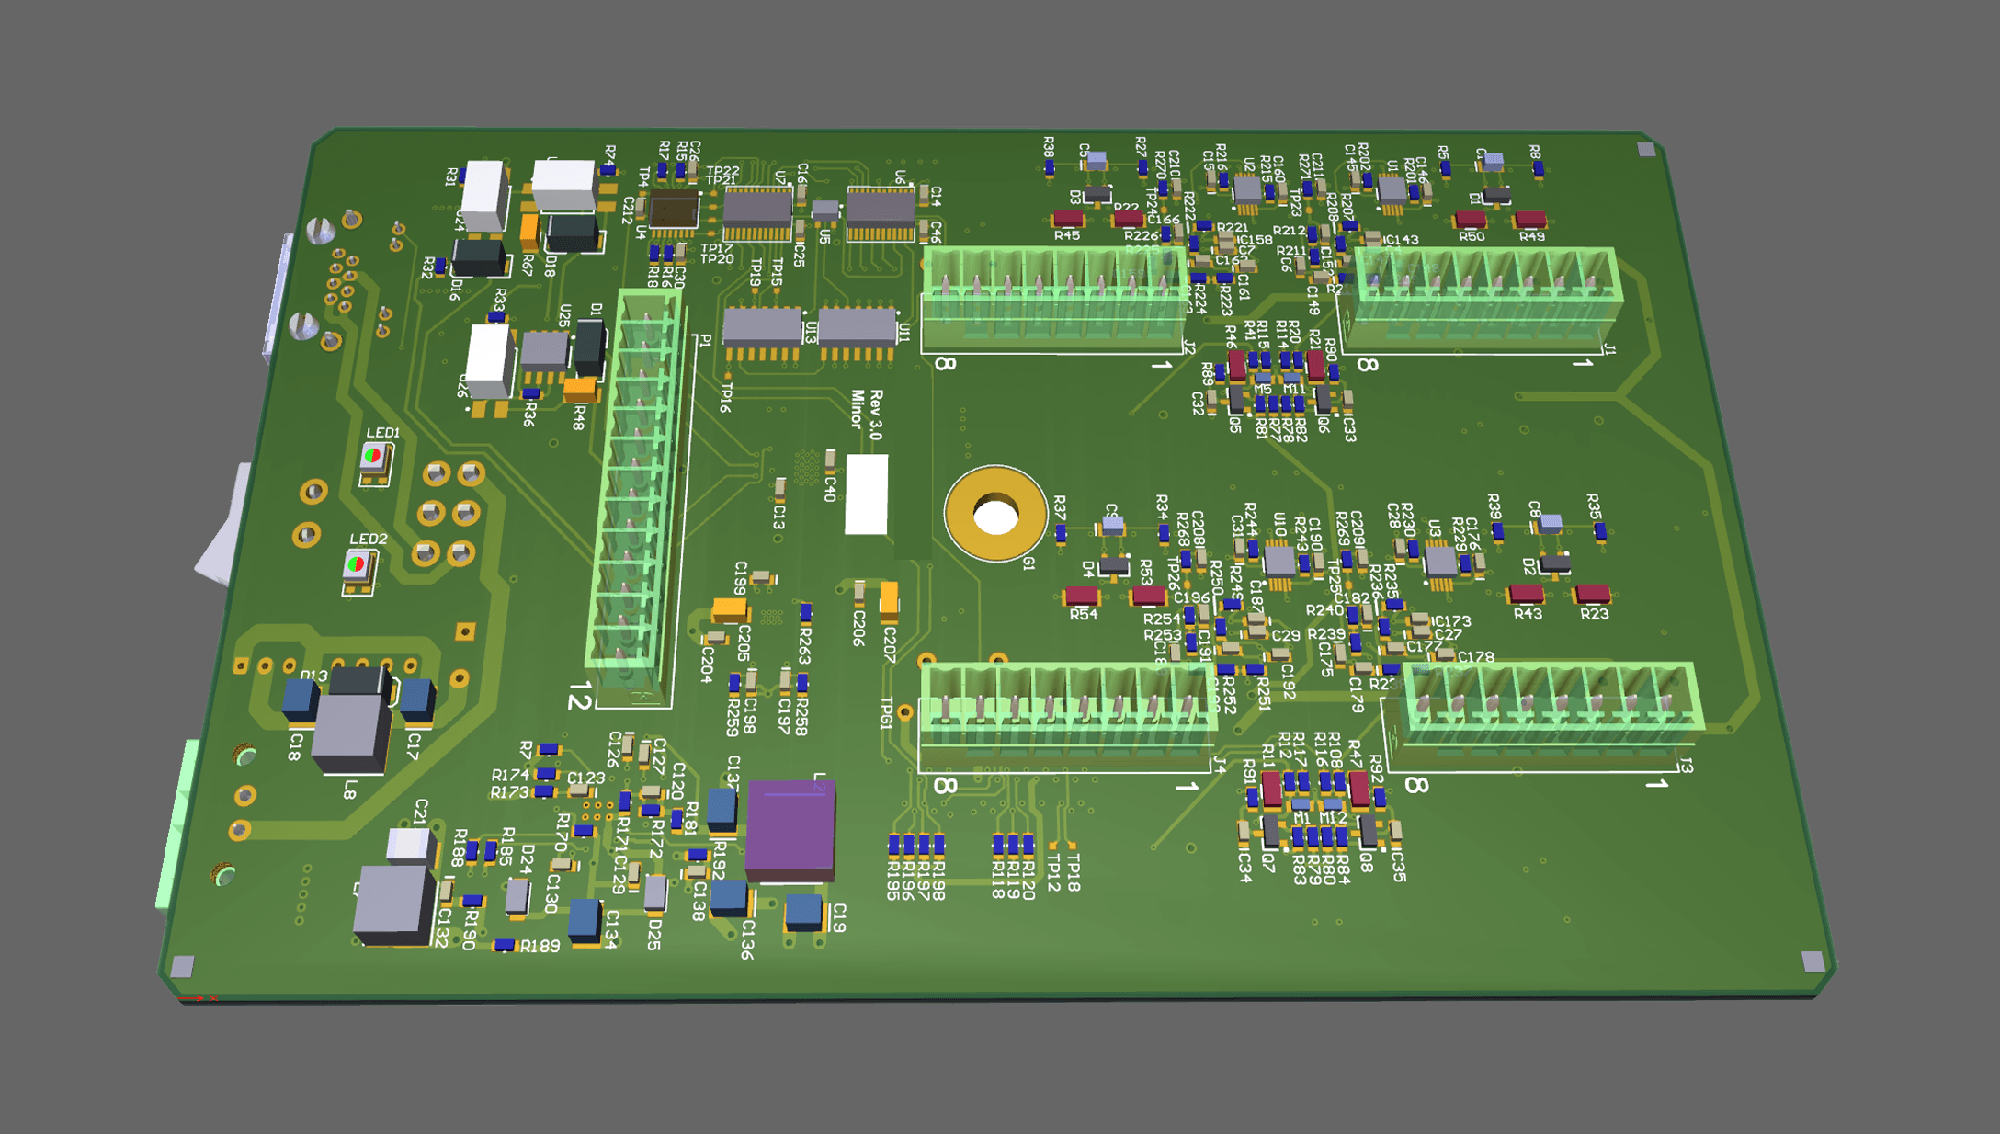
Task: Select the gray D24 diode
Action: 517,896
